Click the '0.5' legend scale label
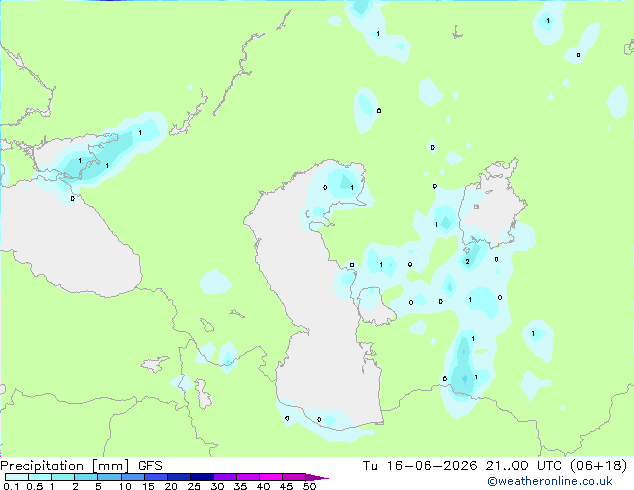The height and width of the screenshot is (490, 634). pos(35,486)
